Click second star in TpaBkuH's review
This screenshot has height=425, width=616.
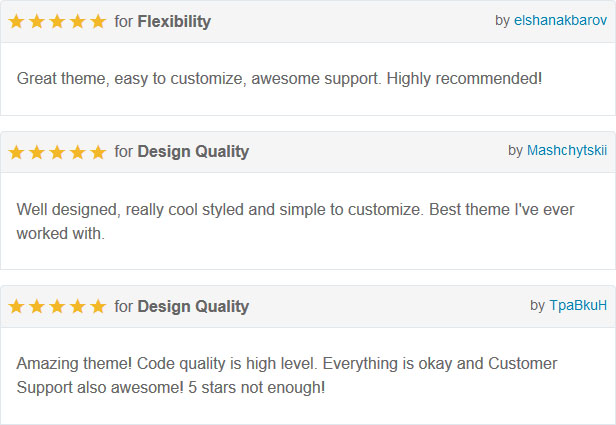coord(37,306)
